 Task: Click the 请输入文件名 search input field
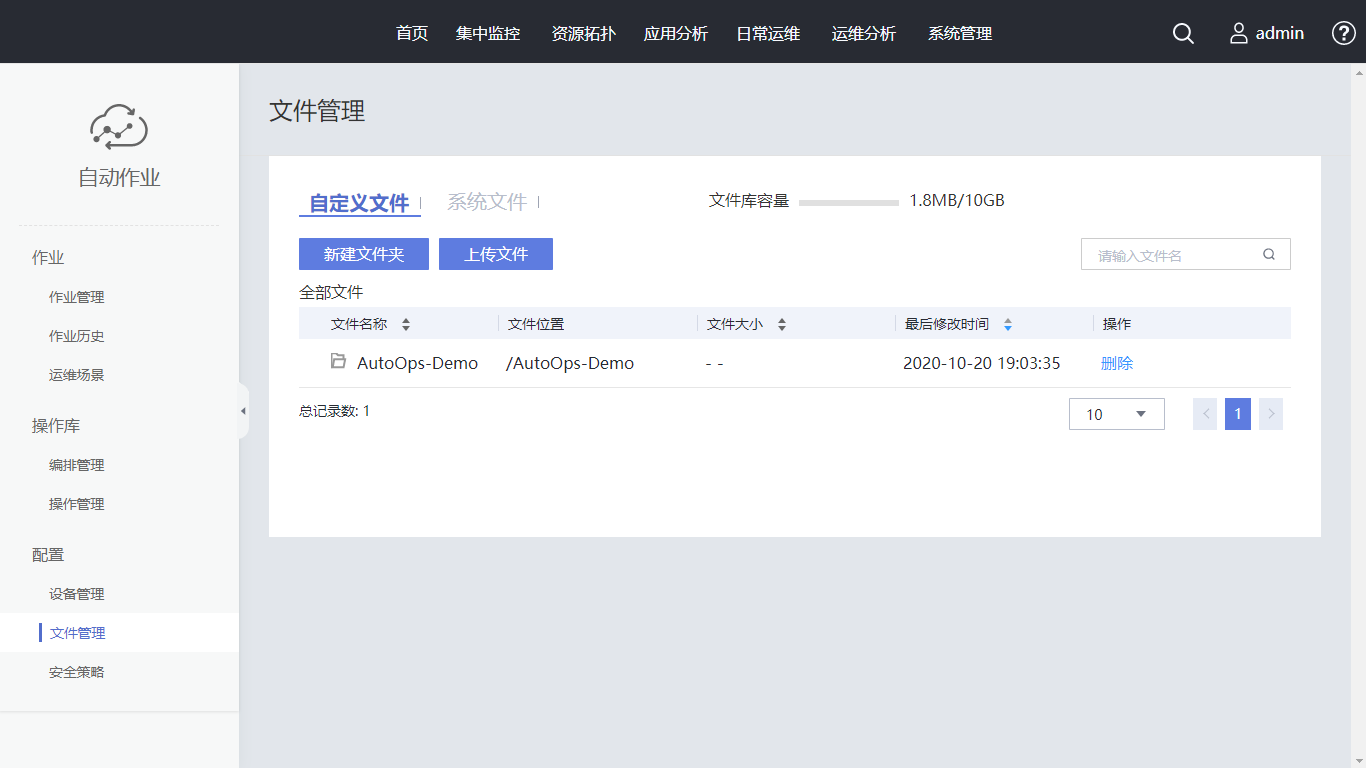(x=1170, y=255)
